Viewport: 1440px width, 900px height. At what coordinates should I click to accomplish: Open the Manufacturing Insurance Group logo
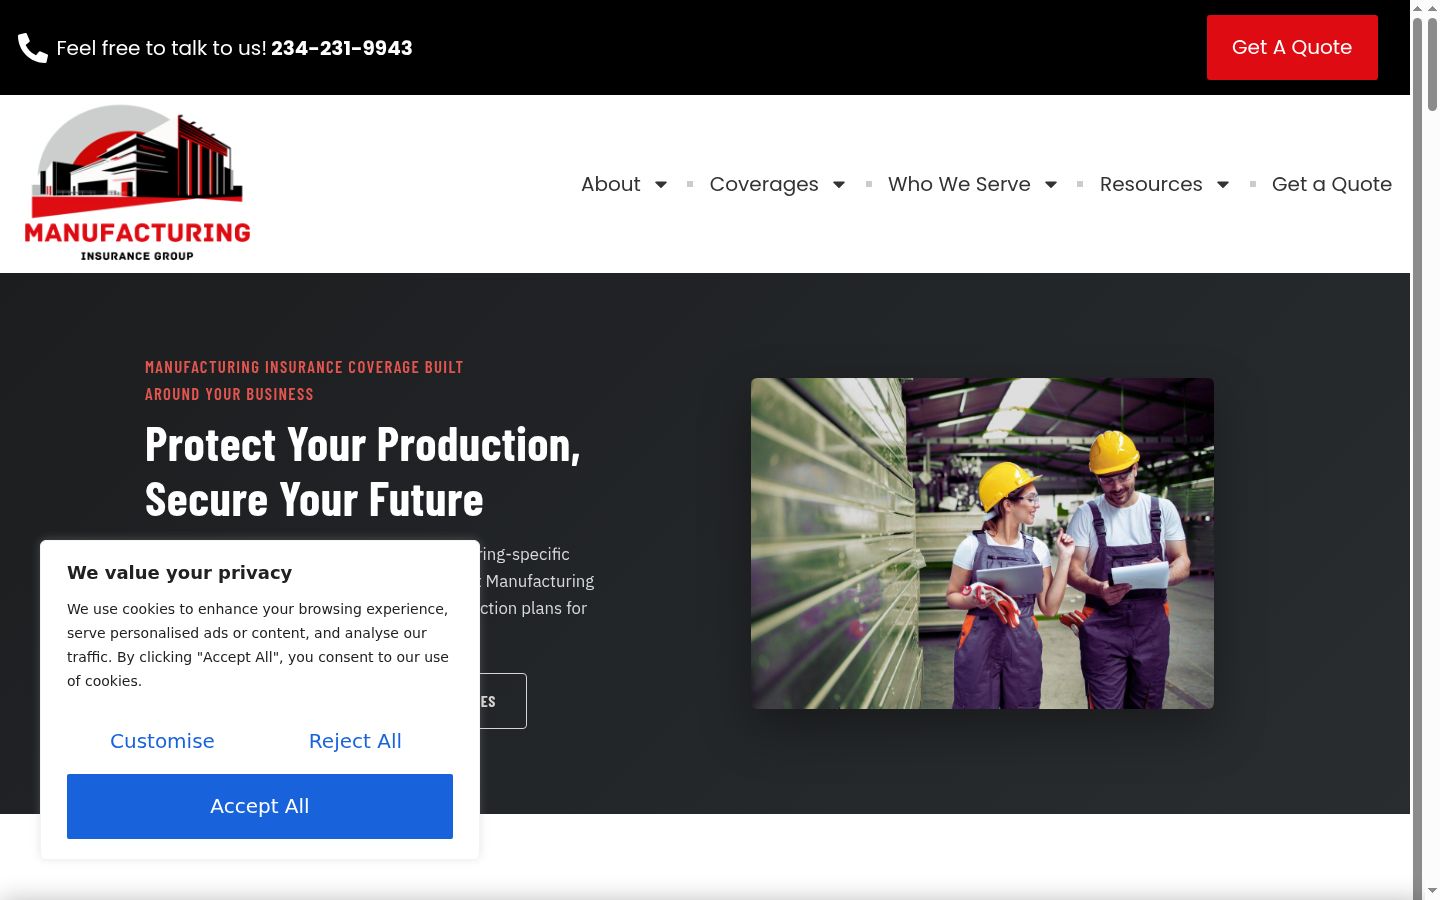pyautogui.click(x=137, y=184)
